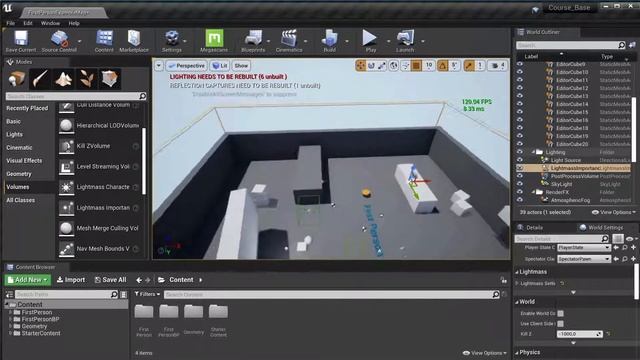Click the Add New button
This screenshot has width=640, height=360.
(28, 280)
